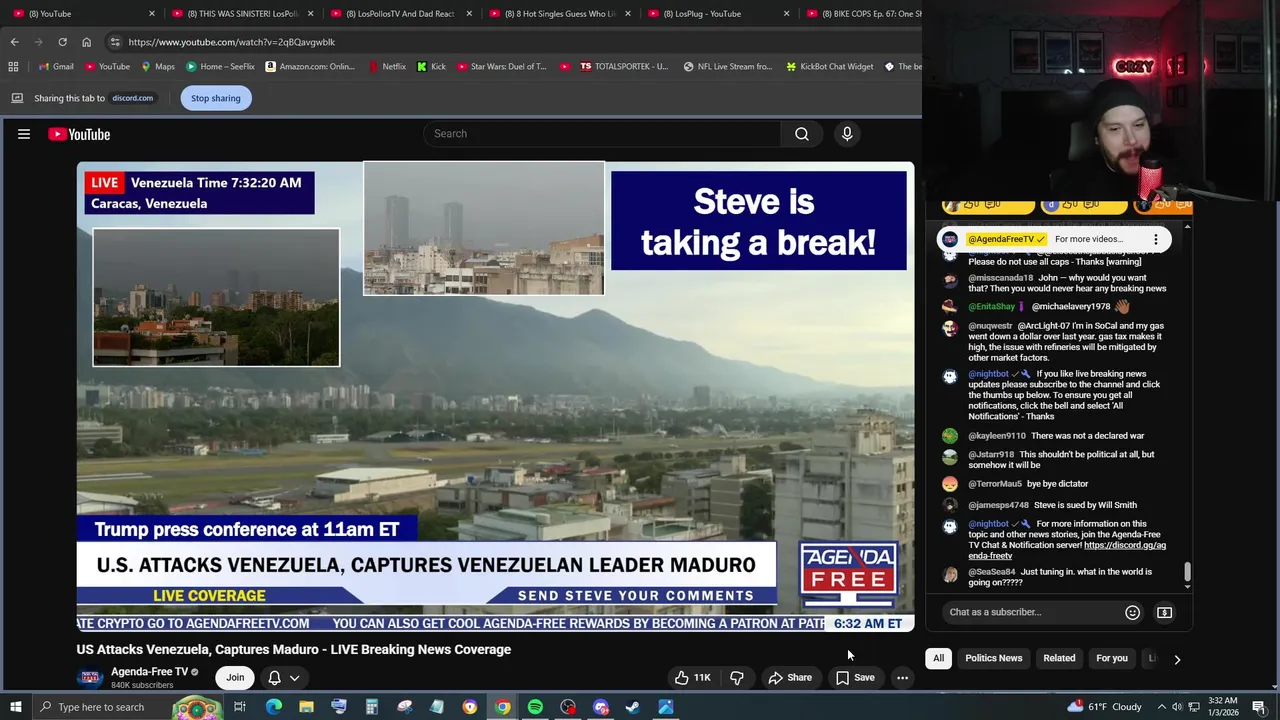Viewport: 1280px width, 720px height.
Task: Open the weather 61°F Cloudy widget
Action: (x=1104, y=707)
